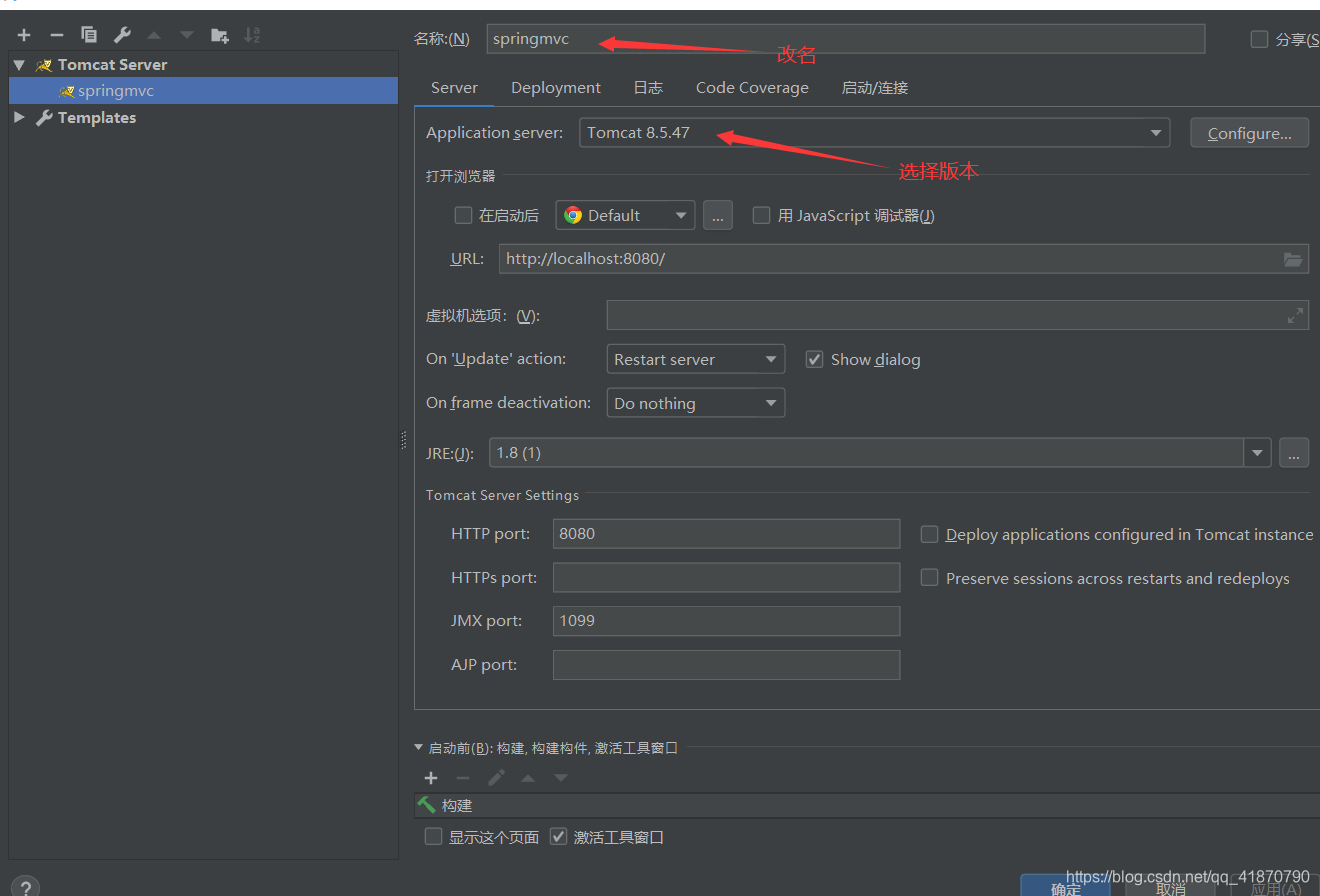Viewport: 1320px width, 896px height.
Task: Sort configurations alphabetically
Action: (252, 35)
